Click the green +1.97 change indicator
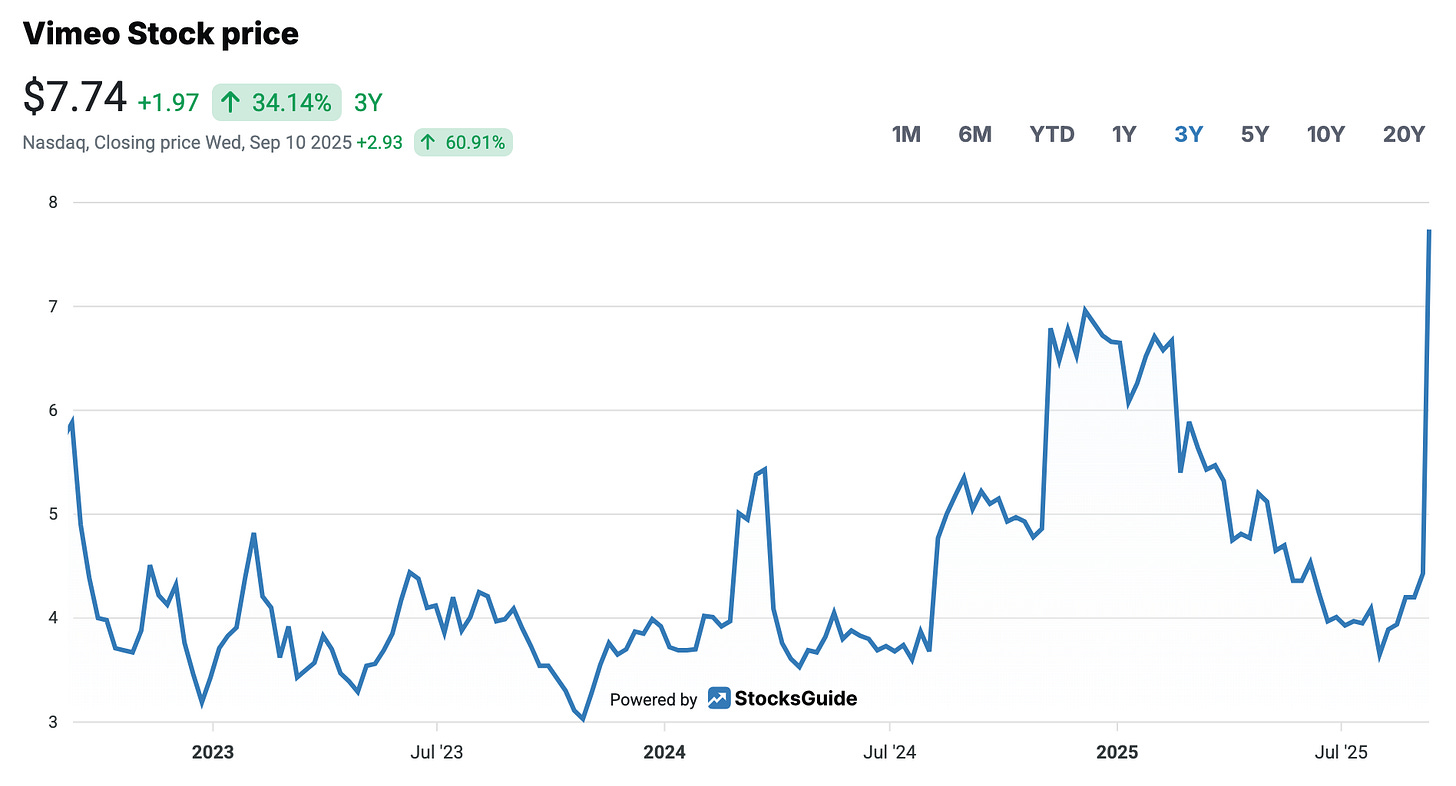Viewport: 1456px width, 786px height. click(166, 101)
